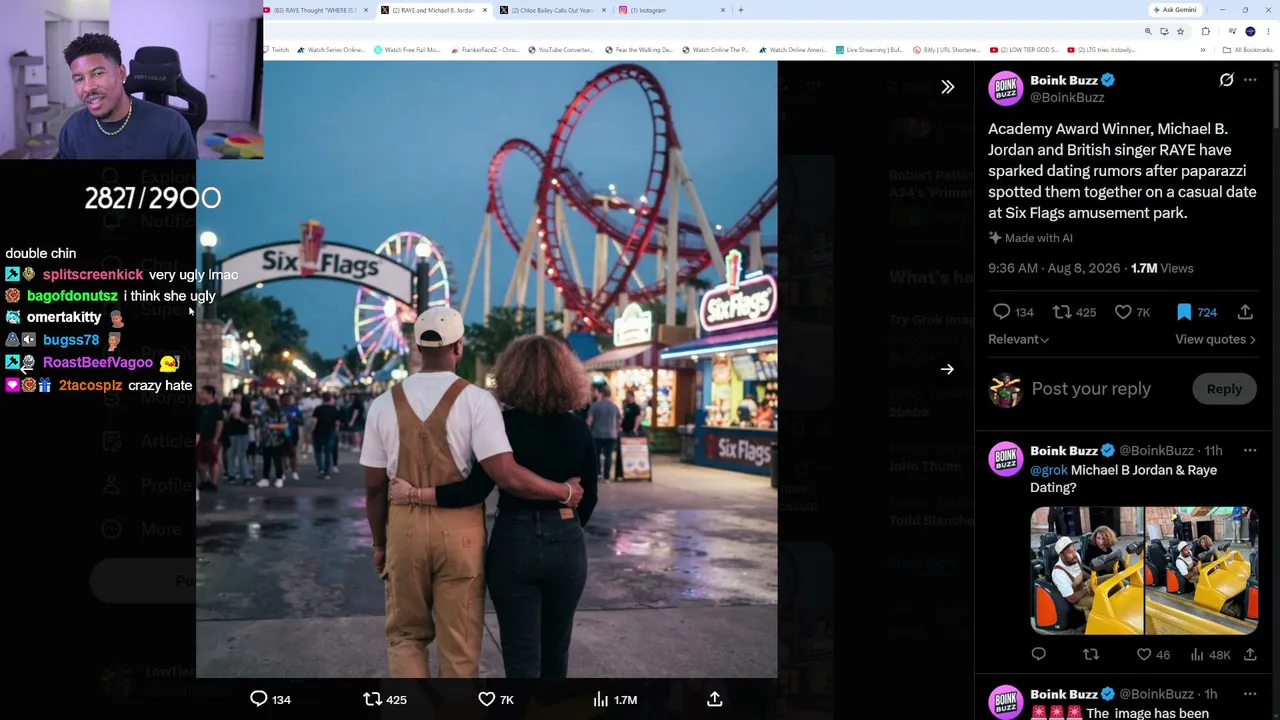Open the All Bookmarks folder

point(1247,50)
